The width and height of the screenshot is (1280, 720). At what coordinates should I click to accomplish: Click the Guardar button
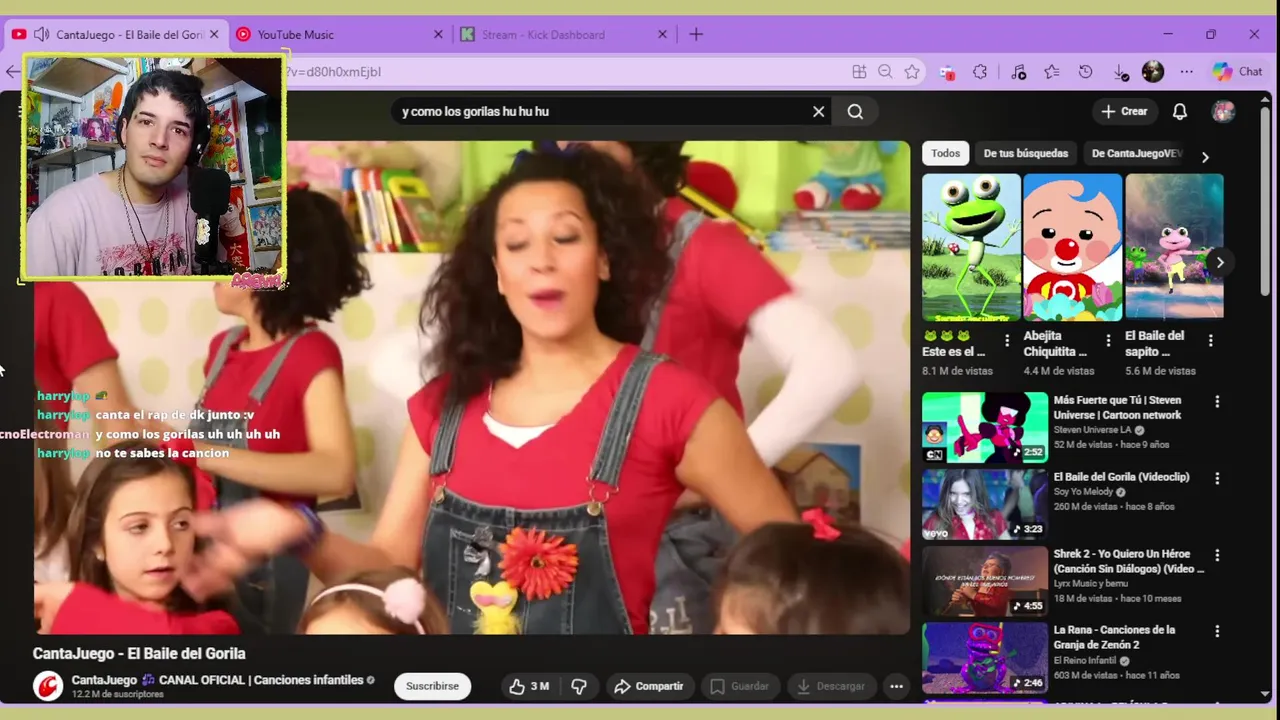pos(740,686)
